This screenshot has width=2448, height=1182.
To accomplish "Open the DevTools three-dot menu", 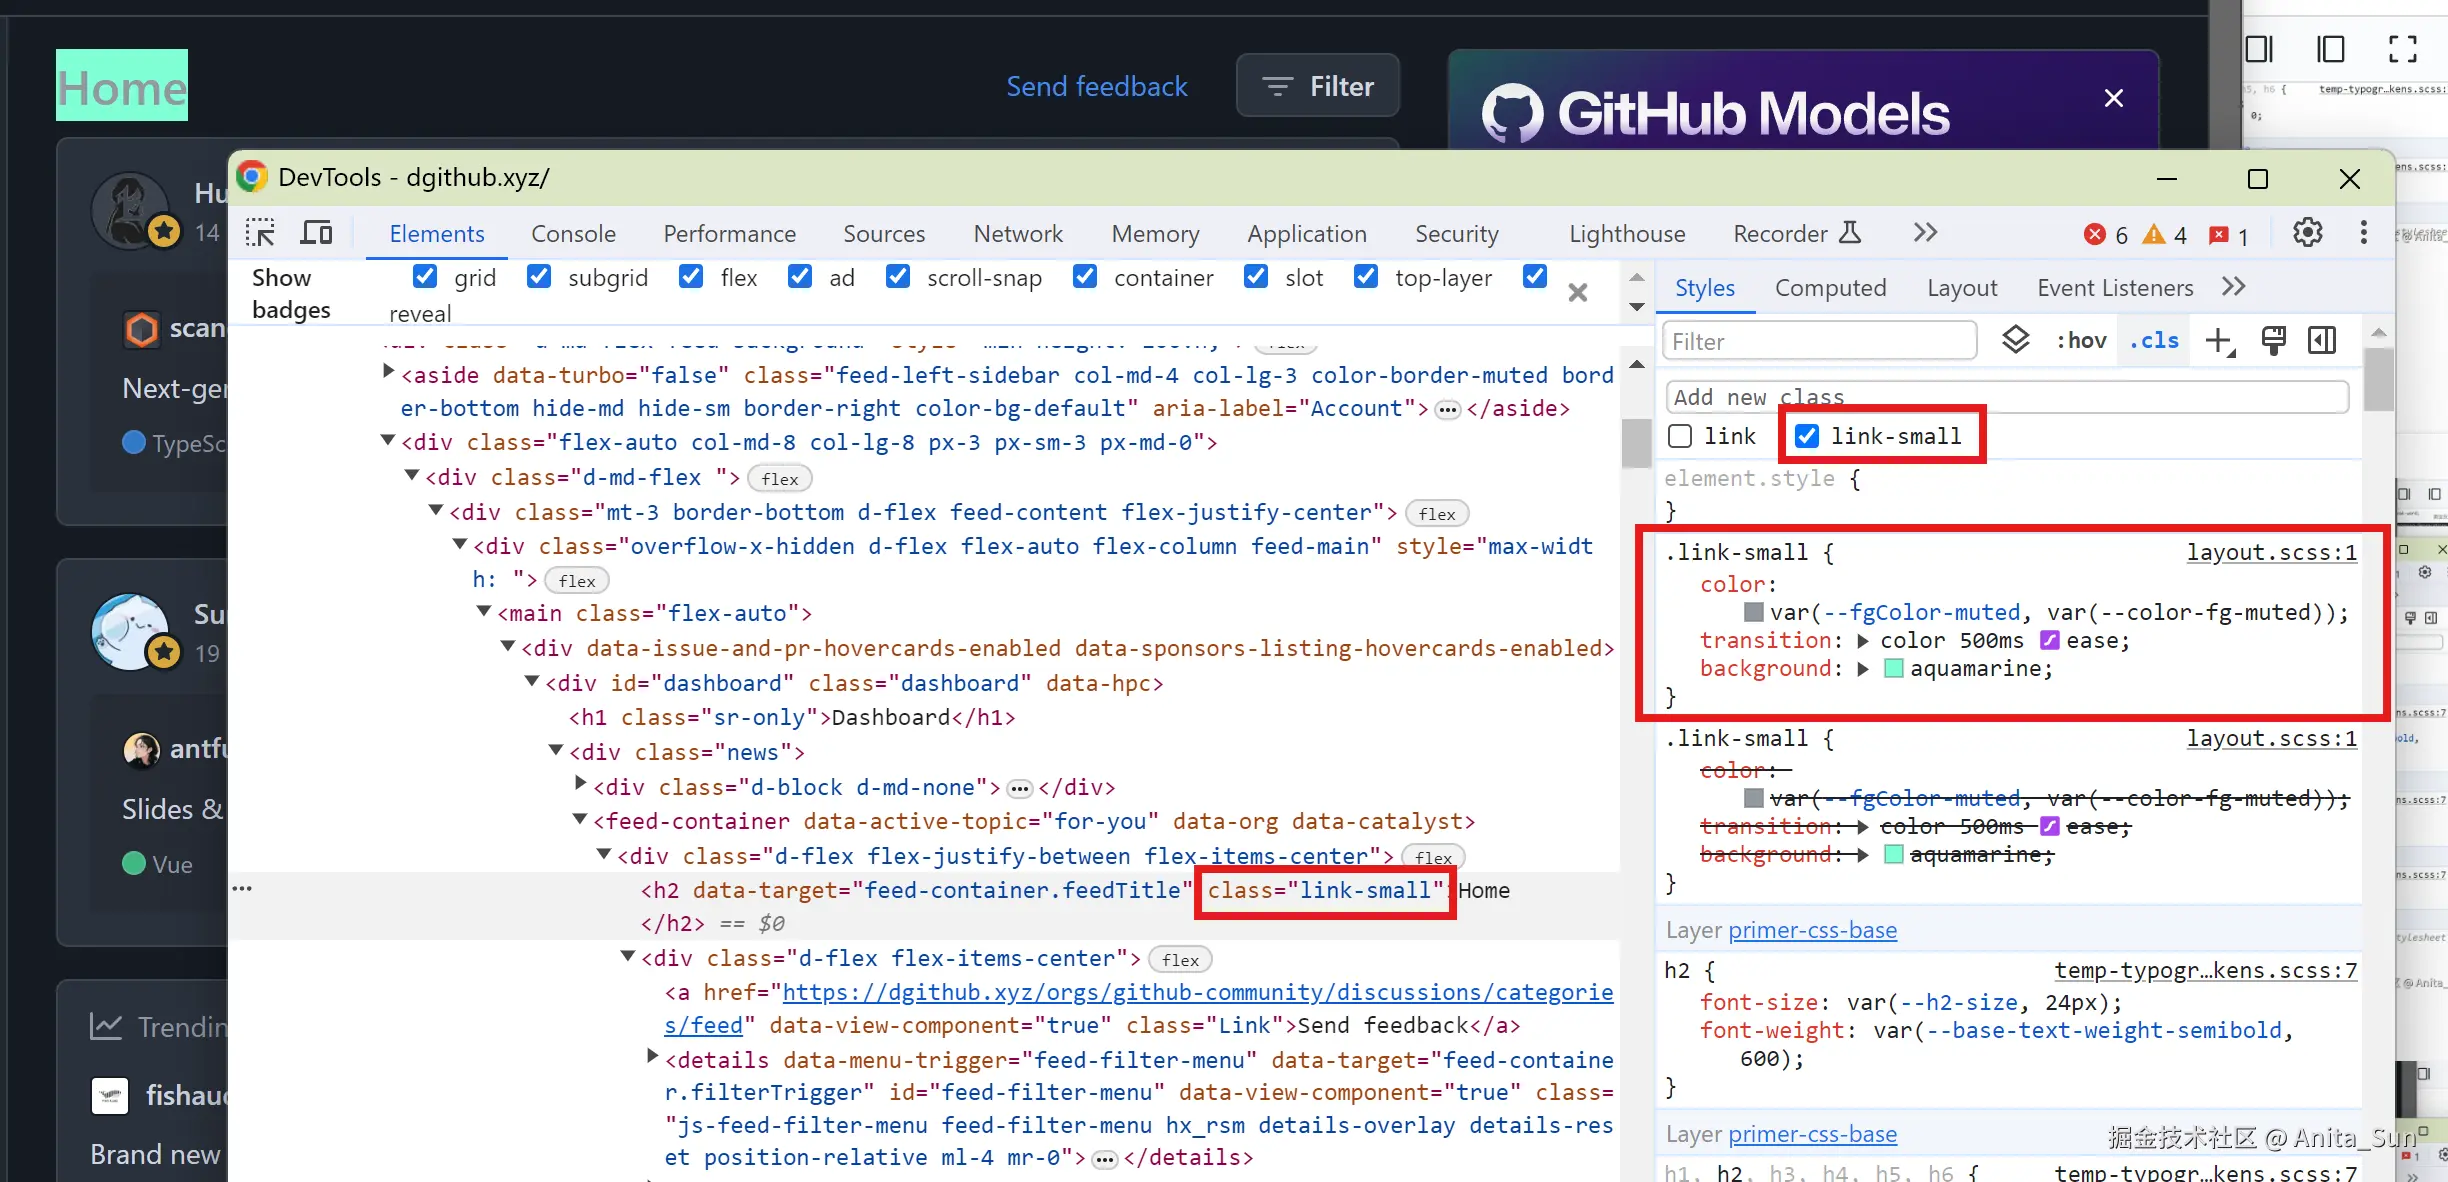I will click(x=2363, y=233).
